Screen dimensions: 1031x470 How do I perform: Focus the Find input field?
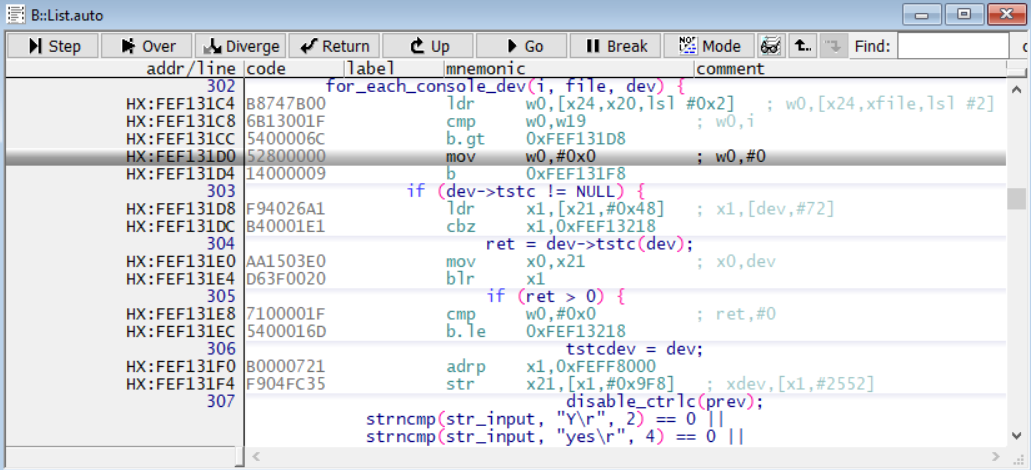click(x=953, y=46)
